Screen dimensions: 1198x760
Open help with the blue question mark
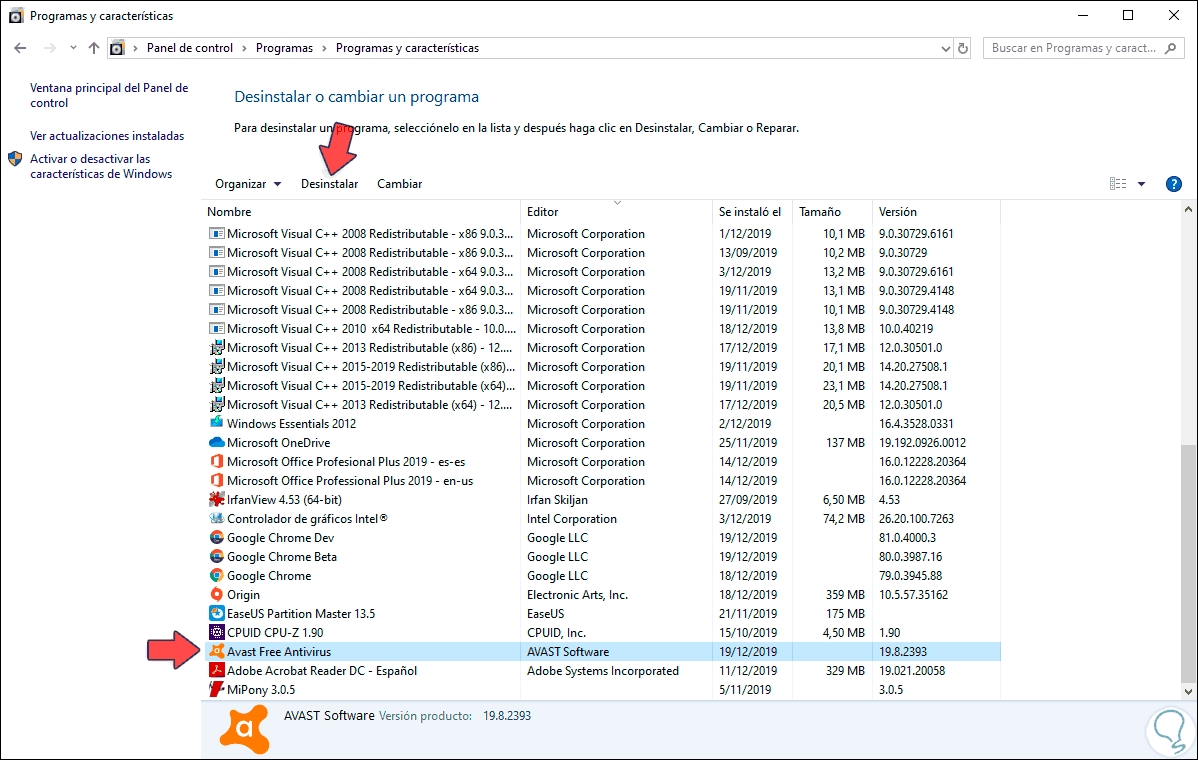click(1174, 184)
